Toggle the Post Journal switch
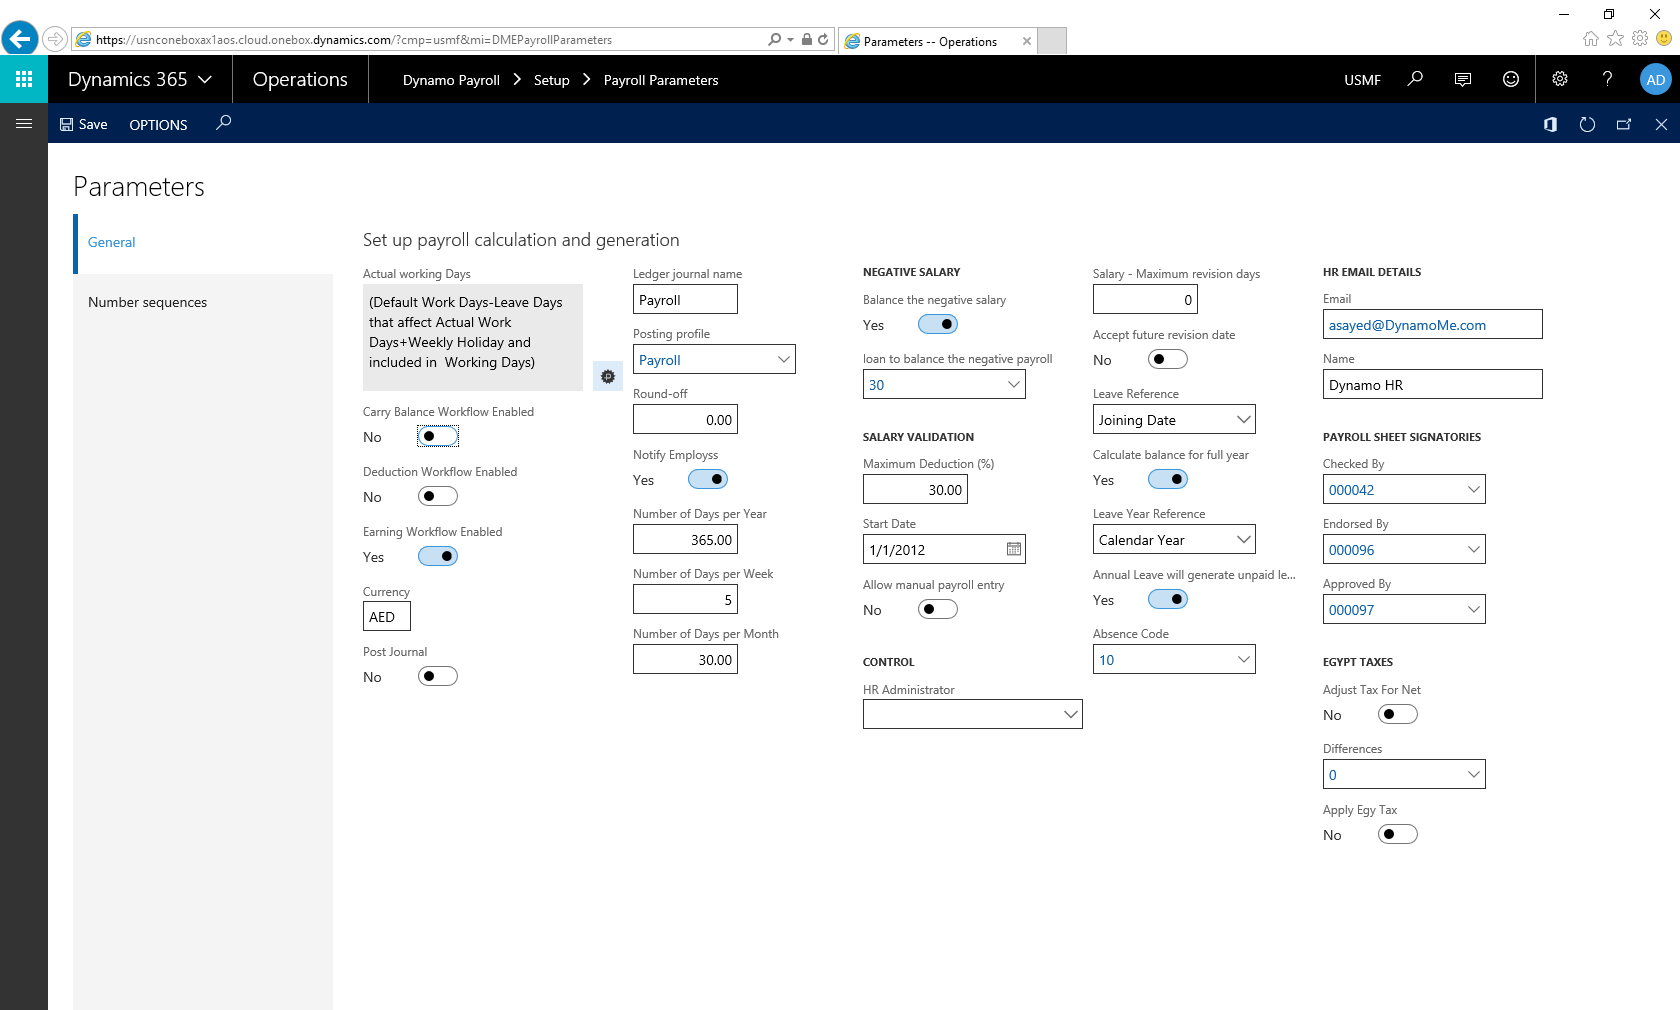The height and width of the screenshot is (1010, 1680). pyautogui.click(x=438, y=676)
